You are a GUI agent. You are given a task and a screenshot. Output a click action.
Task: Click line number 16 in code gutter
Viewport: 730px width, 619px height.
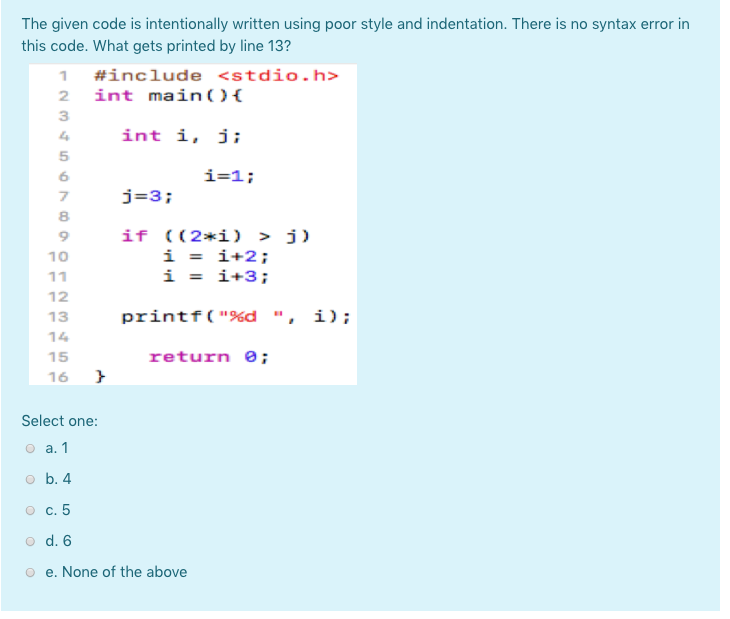click(x=58, y=377)
